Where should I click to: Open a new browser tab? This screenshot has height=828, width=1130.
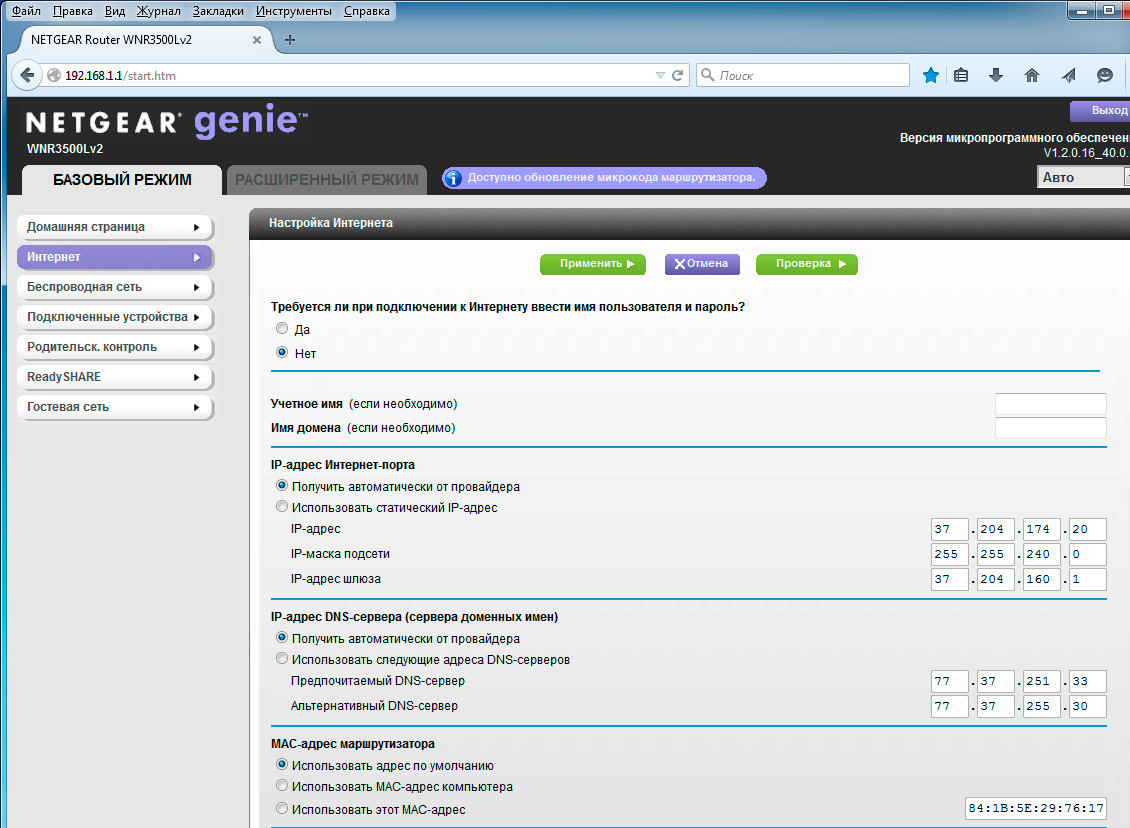pos(290,40)
